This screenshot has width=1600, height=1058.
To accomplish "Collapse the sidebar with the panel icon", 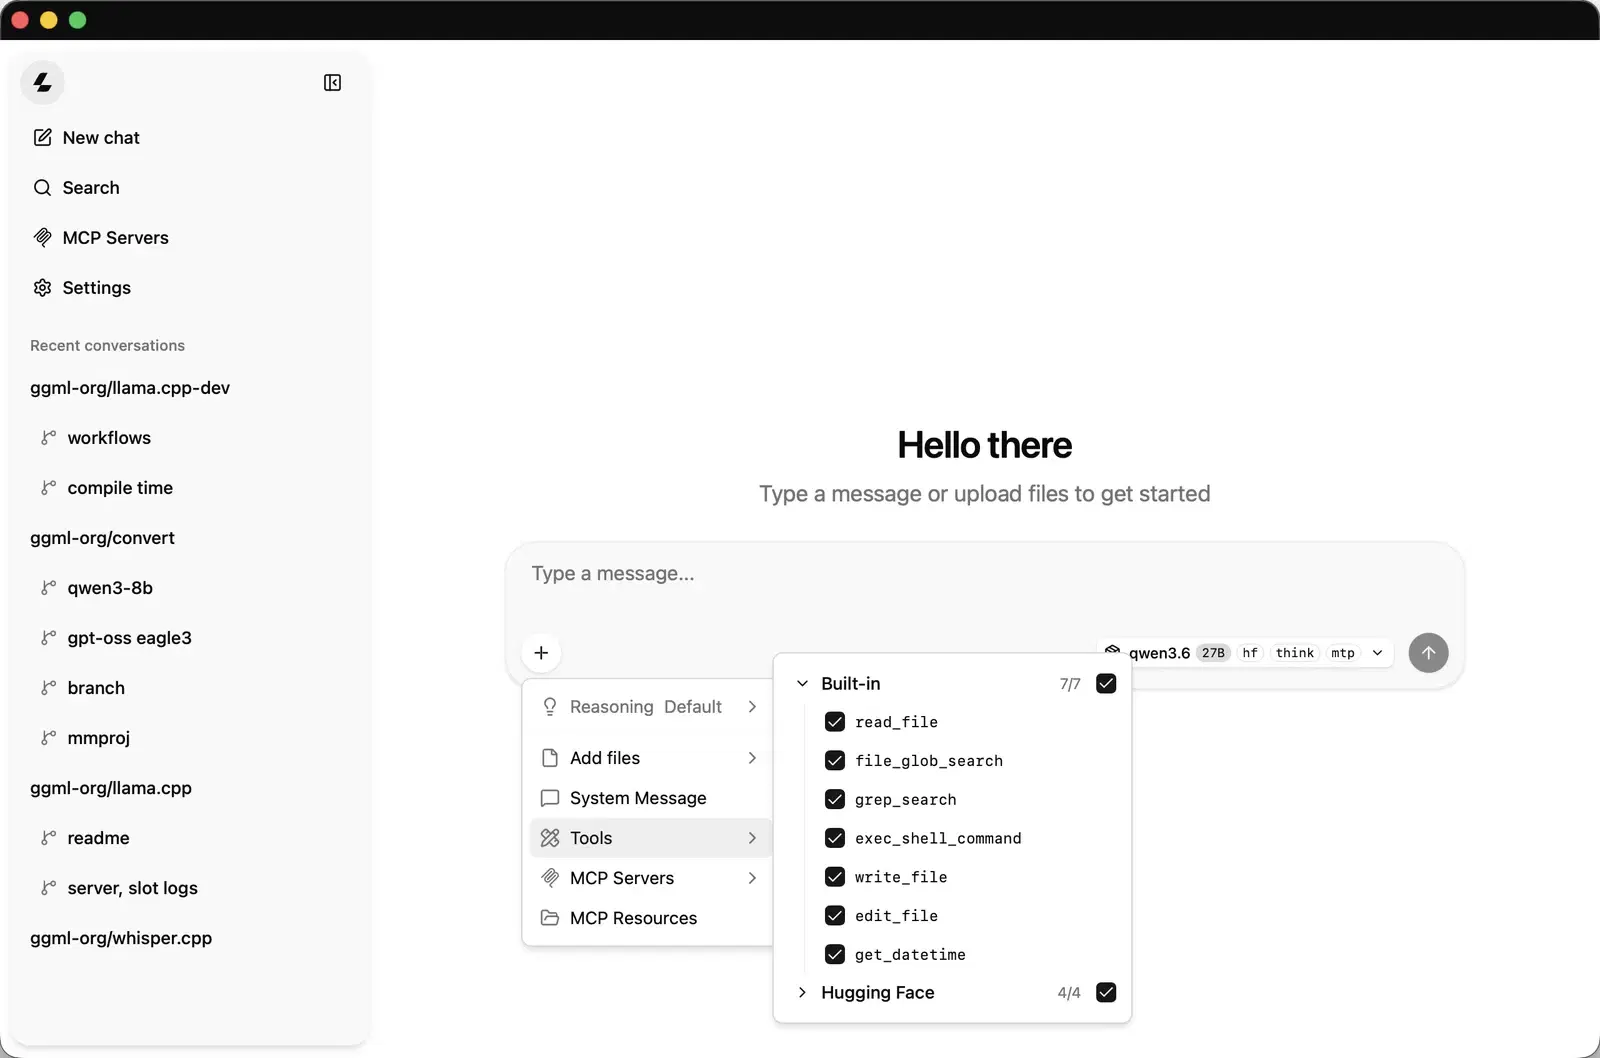I will pyautogui.click(x=333, y=82).
